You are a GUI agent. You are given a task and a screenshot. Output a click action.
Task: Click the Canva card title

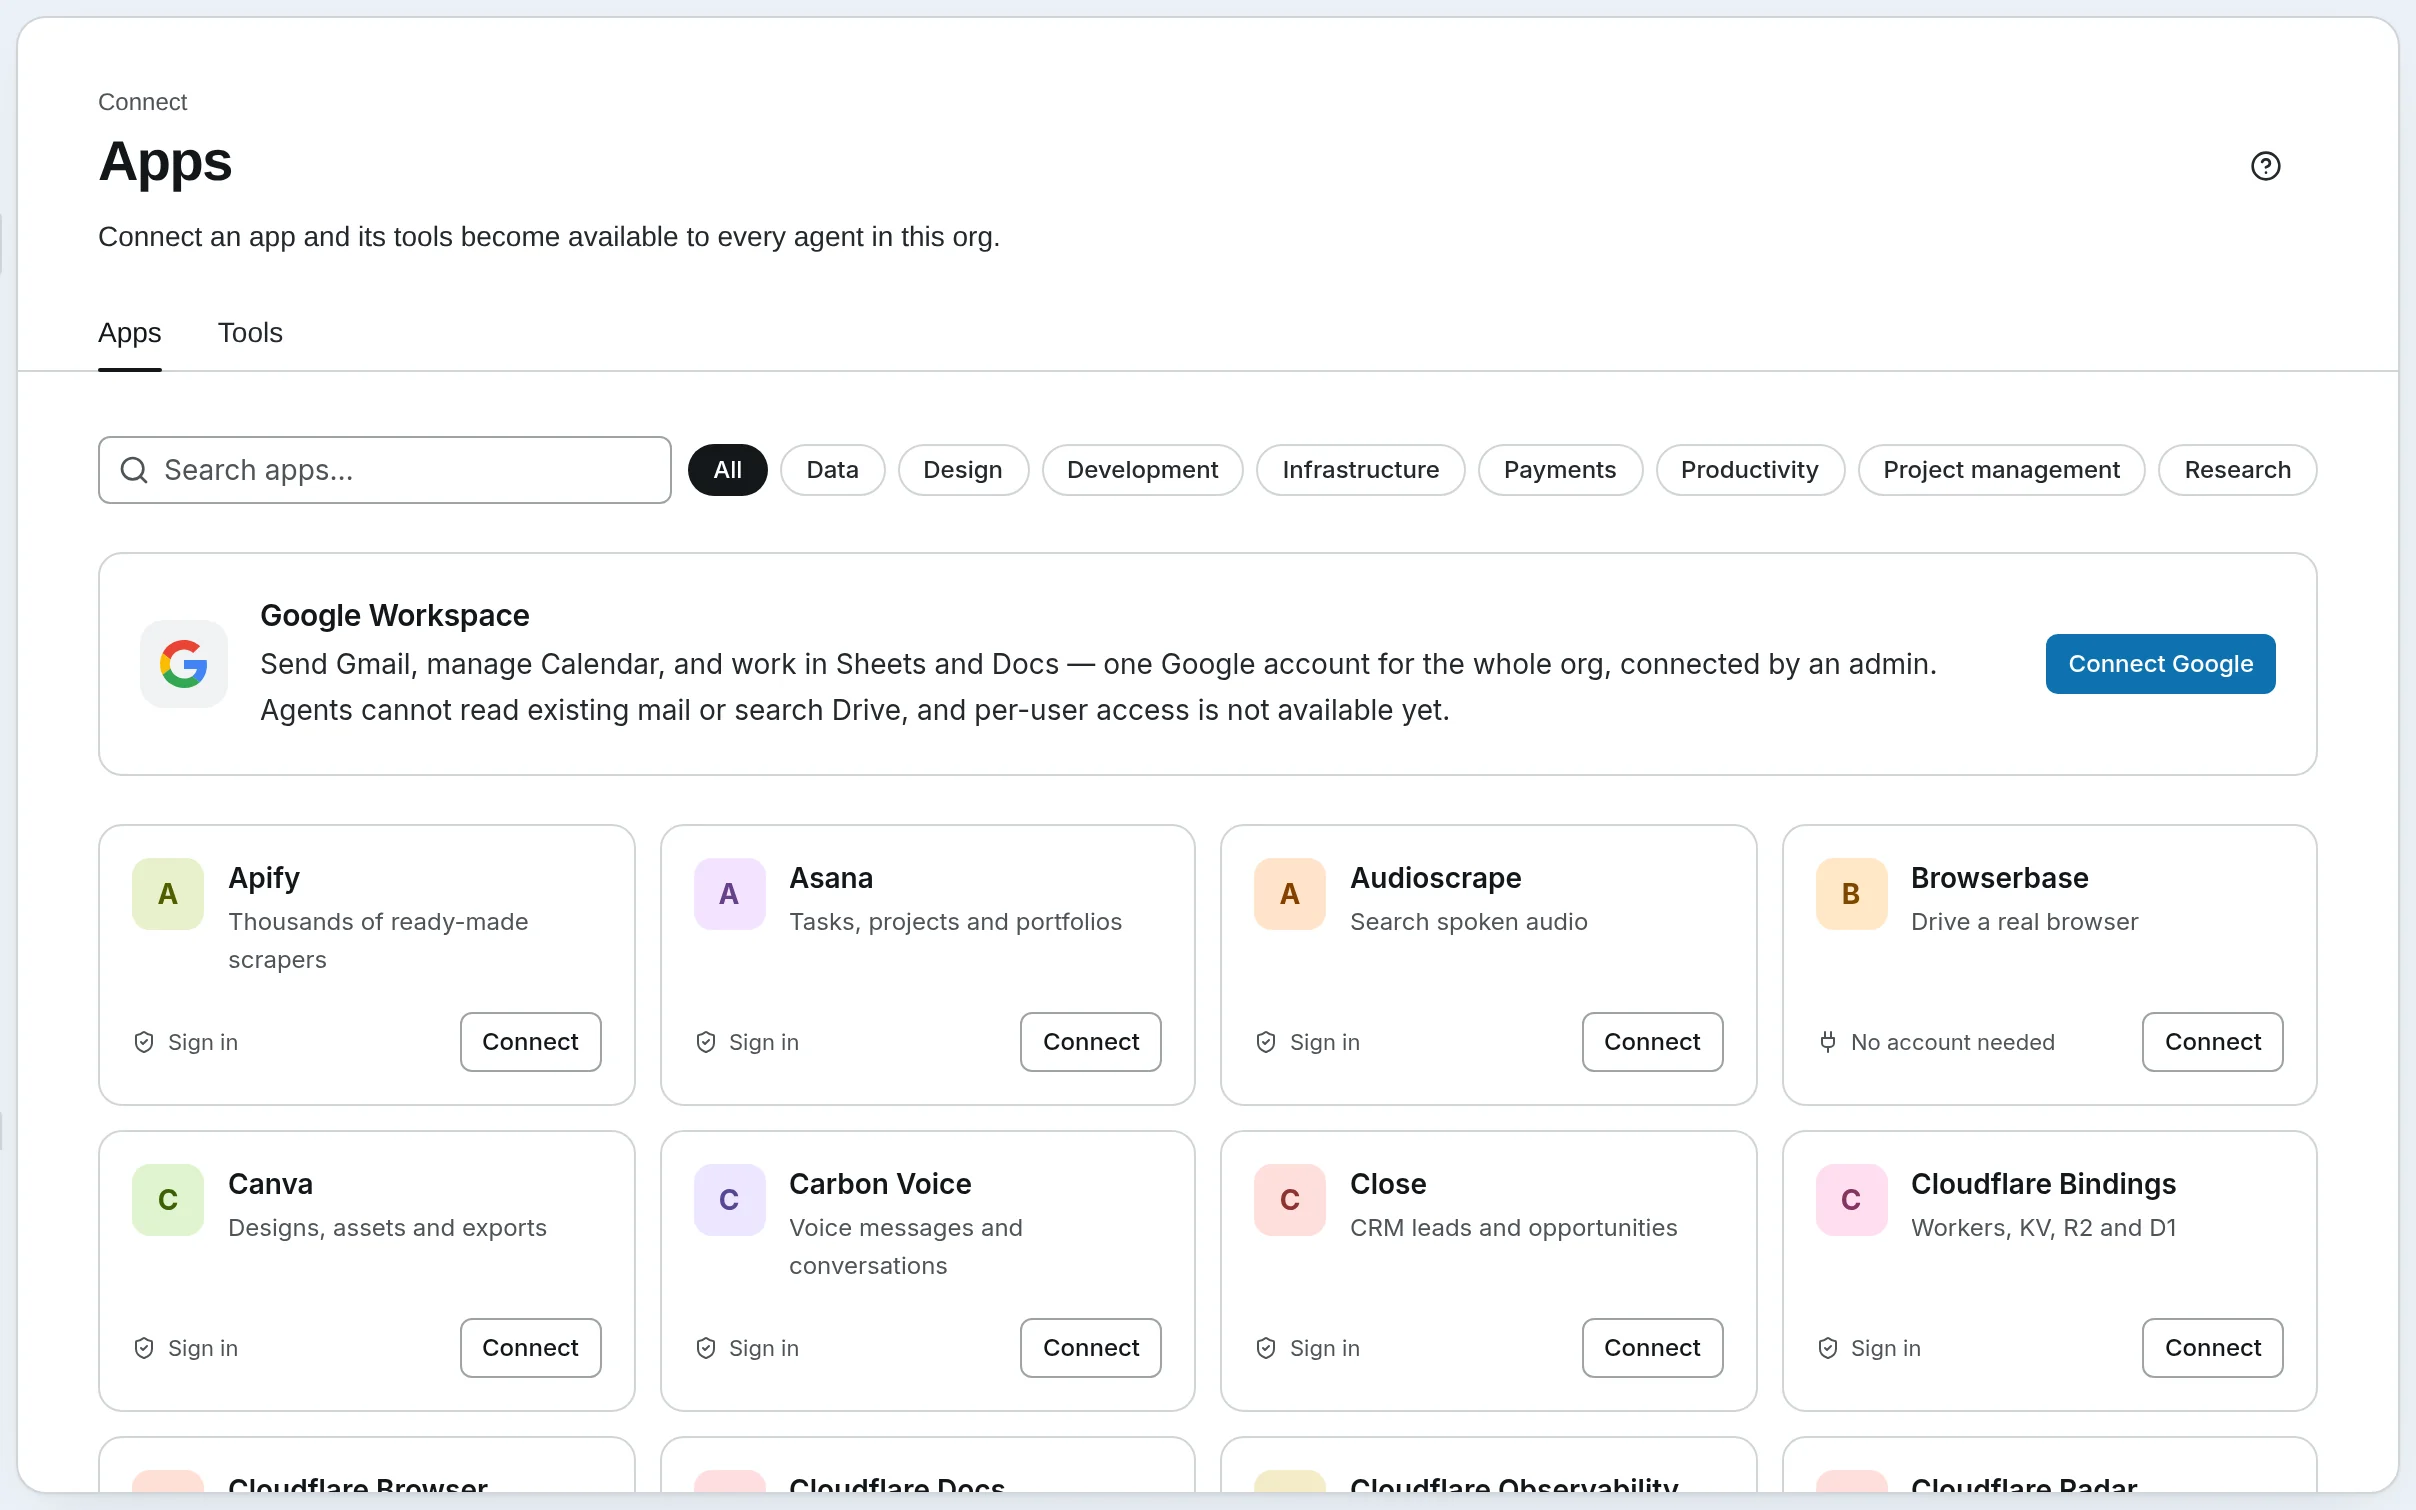(271, 1184)
